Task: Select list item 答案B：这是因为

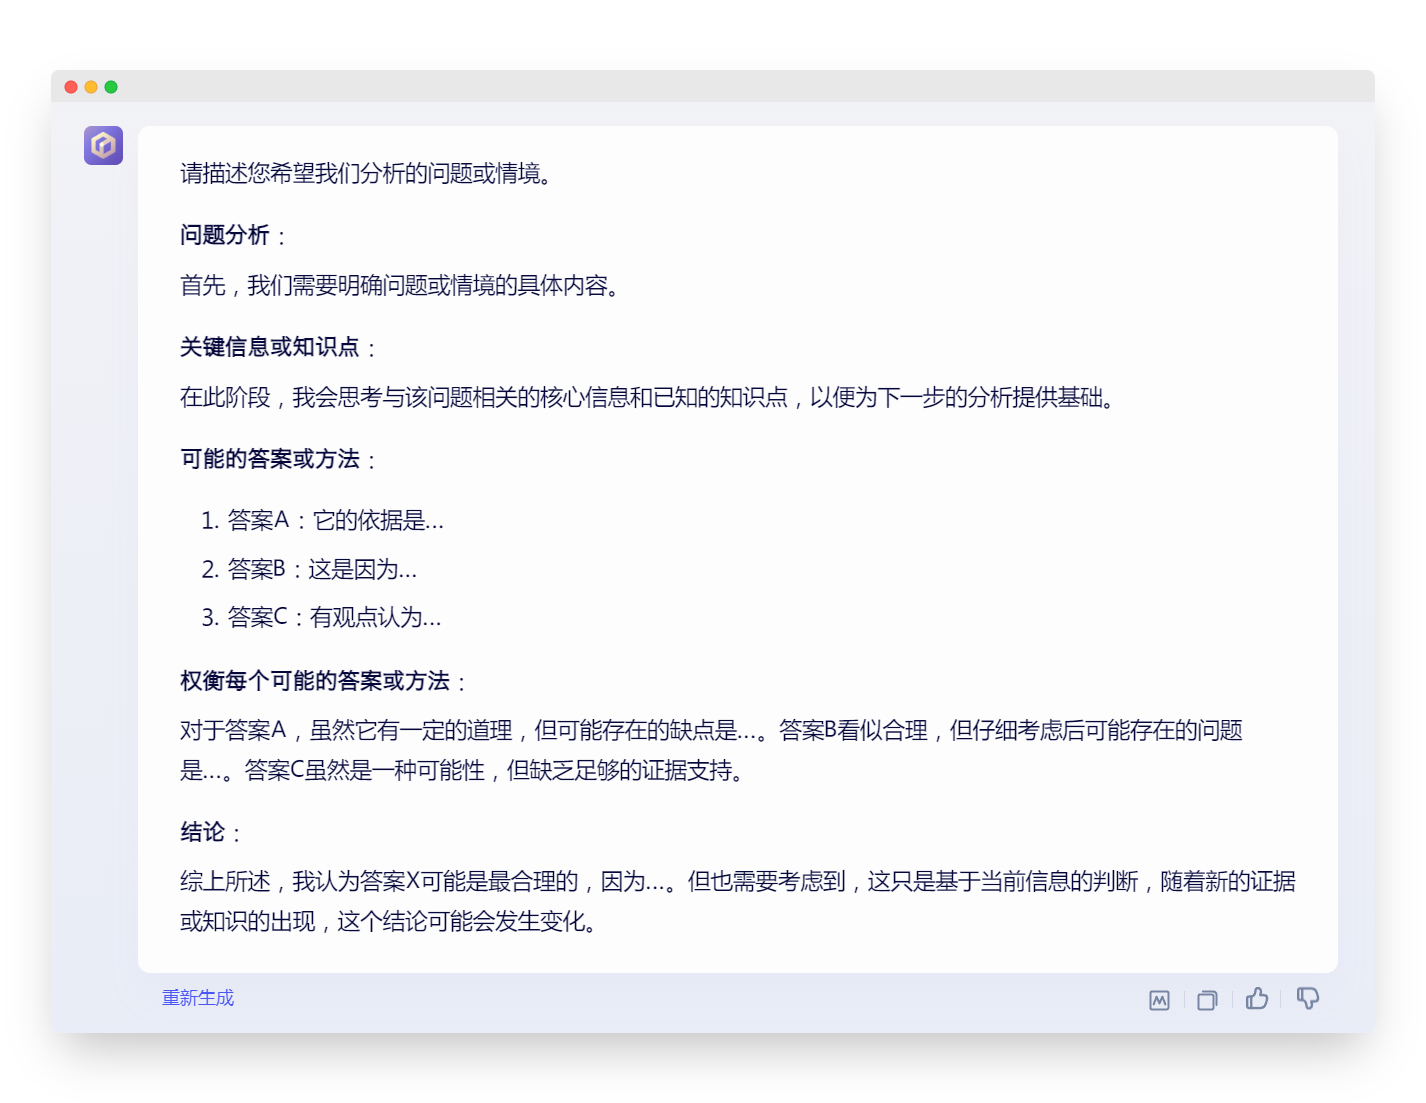Action: pos(309,569)
